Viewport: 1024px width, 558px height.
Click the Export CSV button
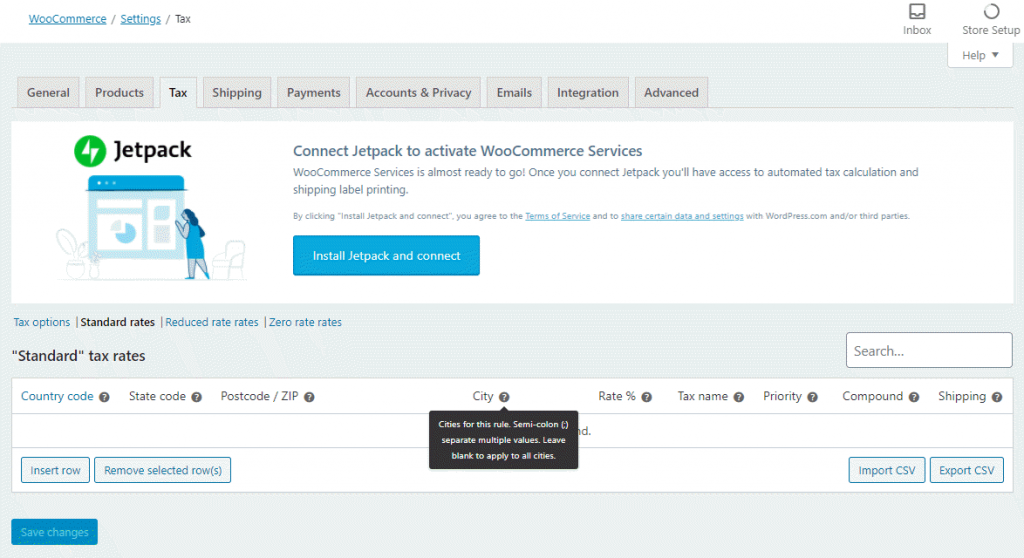tap(967, 470)
